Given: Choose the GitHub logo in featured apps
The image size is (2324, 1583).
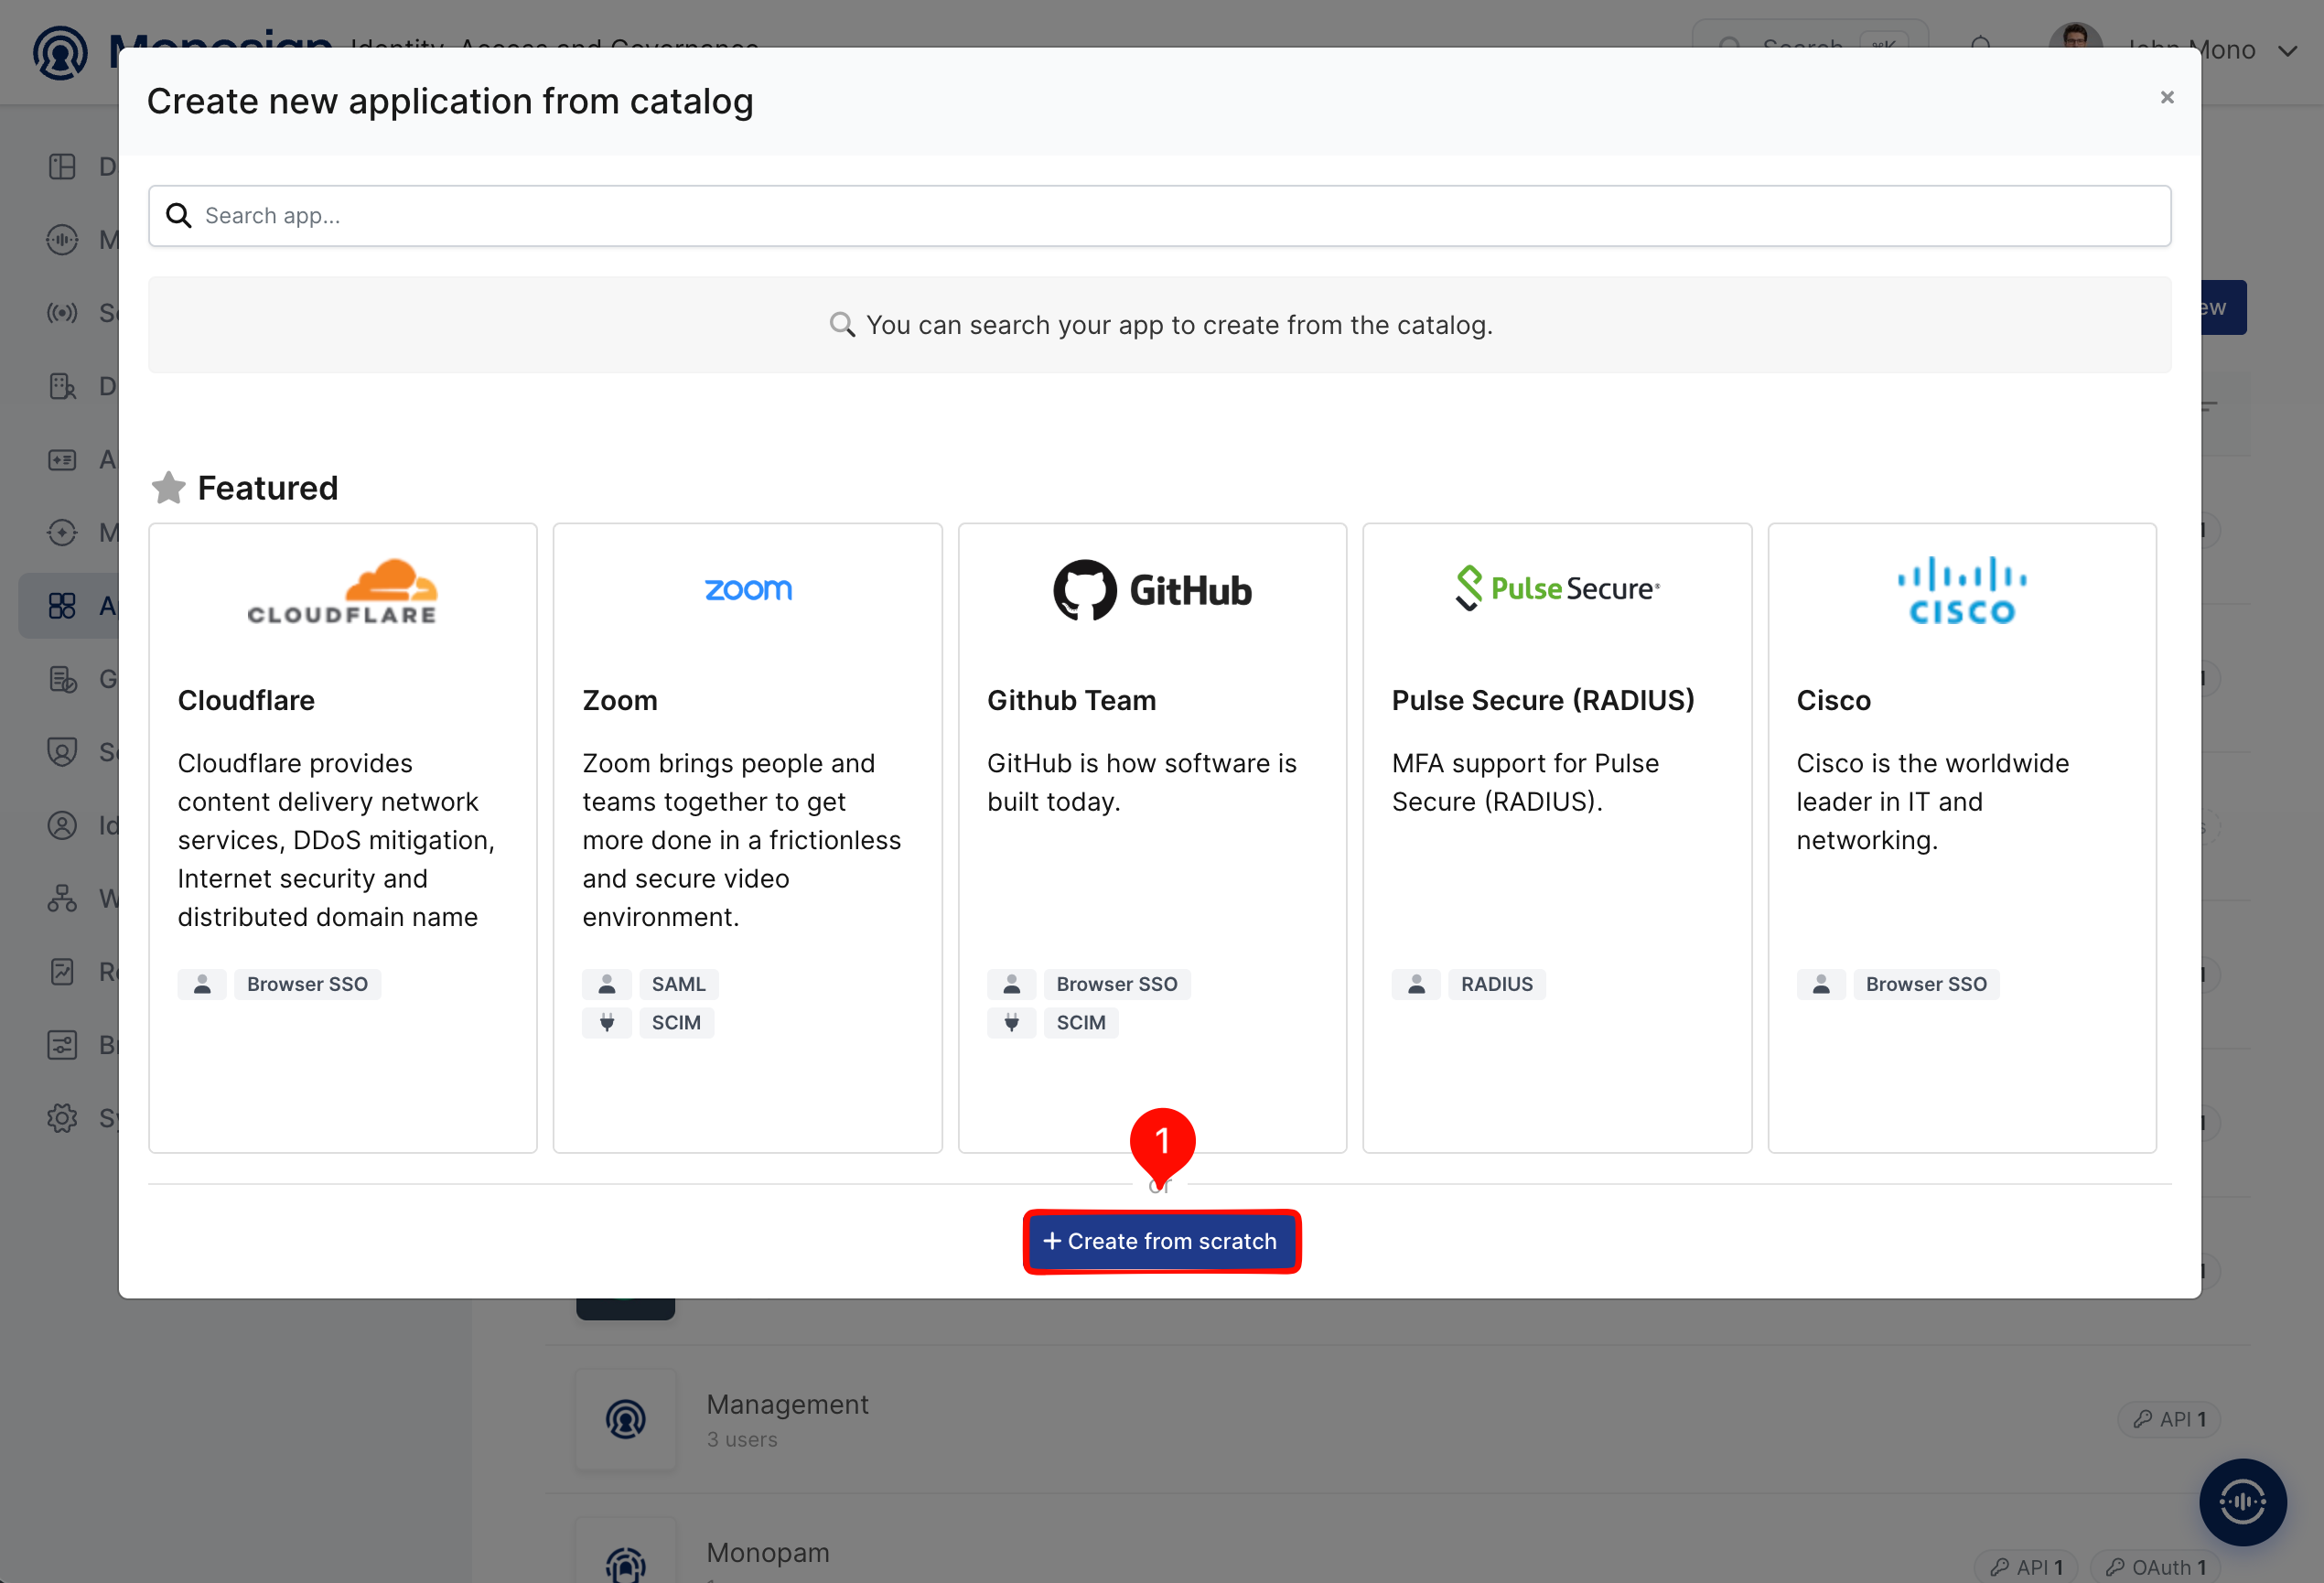Looking at the screenshot, I should click(1152, 590).
